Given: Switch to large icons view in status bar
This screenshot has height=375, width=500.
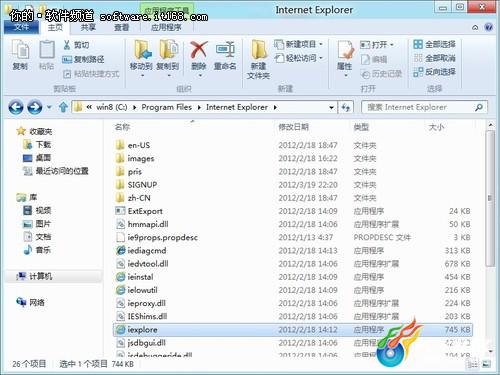Looking at the screenshot, I should pyautogui.click(x=487, y=364).
